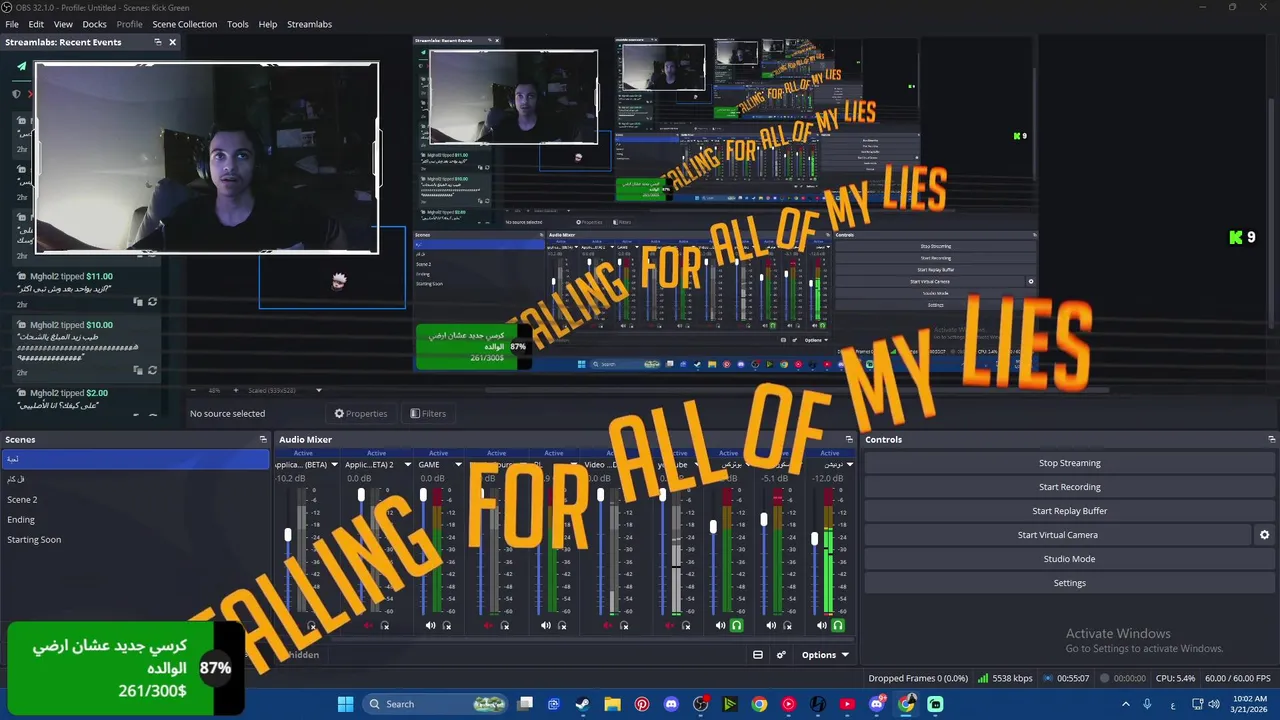Mute the GAME audio channel
This screenshot has width=1280, height=720.
click(x=431, y=625)
